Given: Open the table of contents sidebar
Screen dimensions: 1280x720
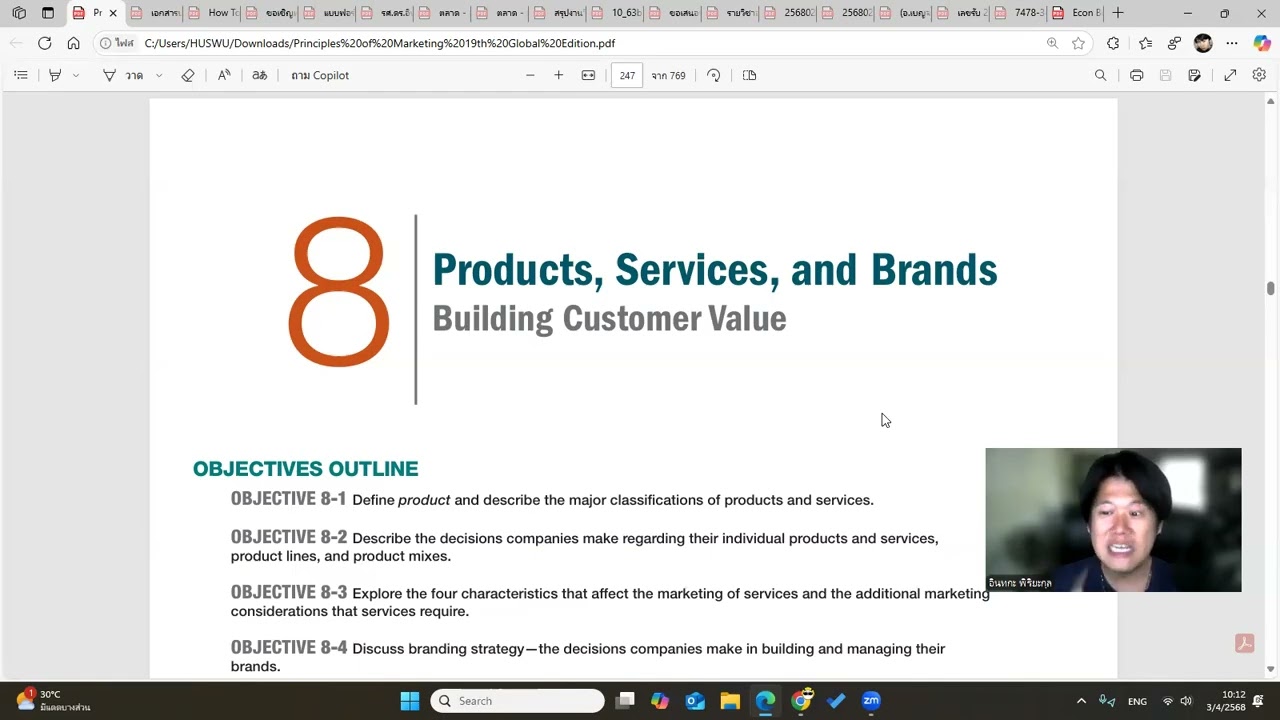Looking at the screenshot, I should (x=20, y=75).
